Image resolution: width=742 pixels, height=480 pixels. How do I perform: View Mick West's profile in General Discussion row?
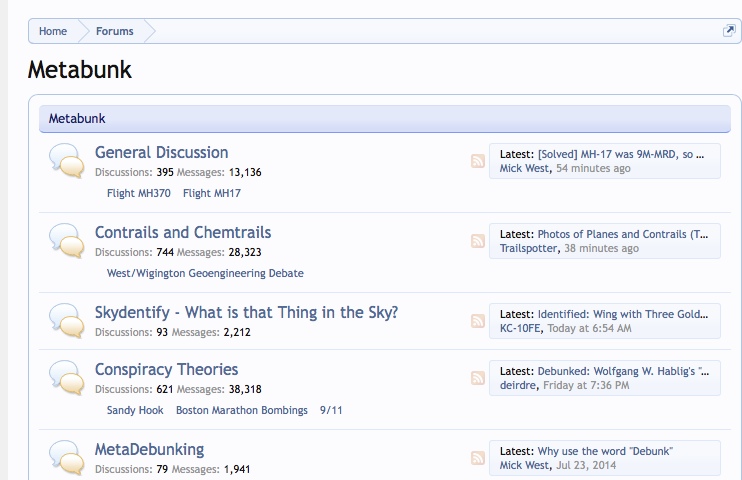tap(524, 169)
